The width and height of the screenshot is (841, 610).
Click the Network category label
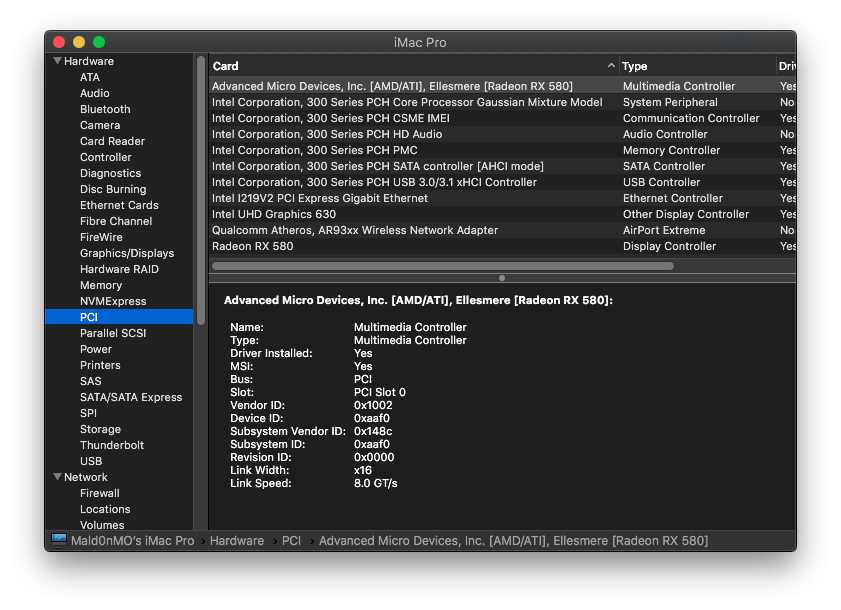tap(86, 477)
